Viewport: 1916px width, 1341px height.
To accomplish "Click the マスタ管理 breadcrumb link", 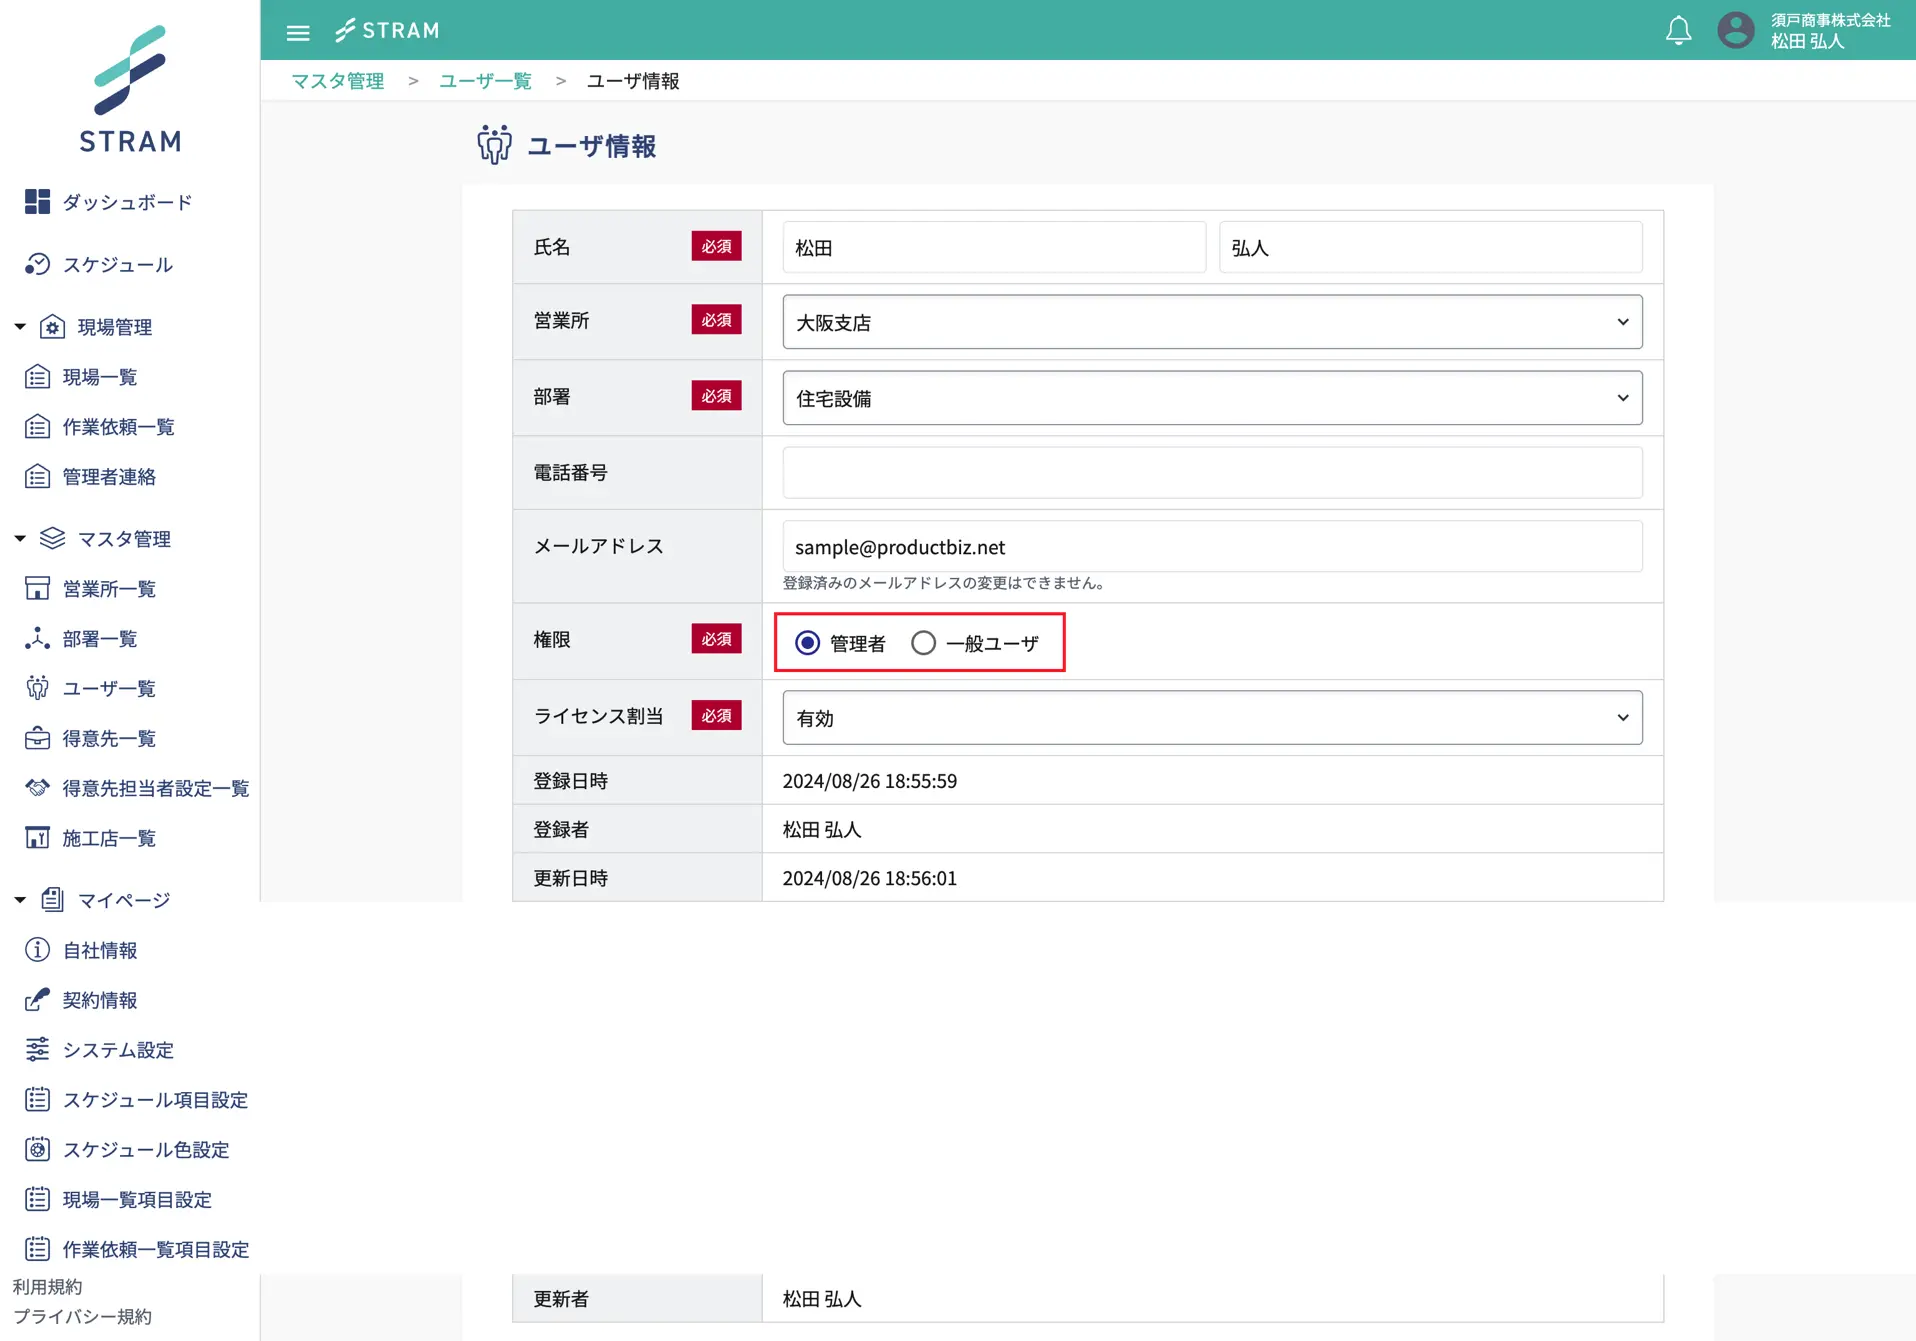I will click(338, 81).
